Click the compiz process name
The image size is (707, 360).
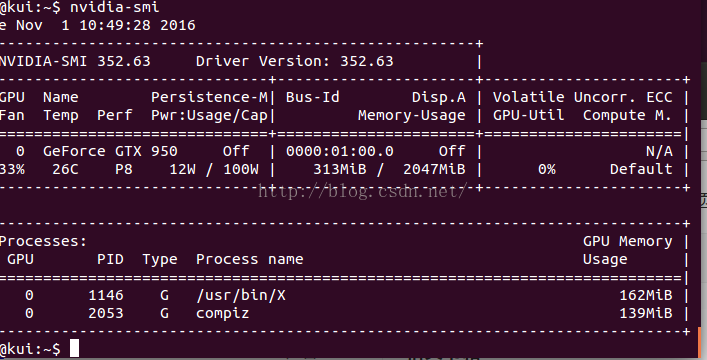[x=223, y=314]
